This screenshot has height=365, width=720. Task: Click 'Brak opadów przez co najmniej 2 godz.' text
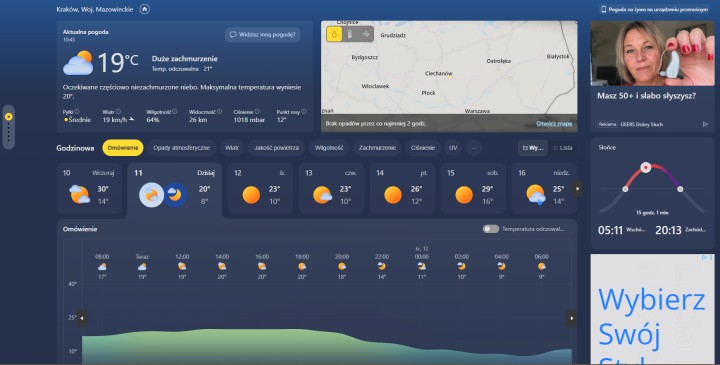click(x=376, y=124)
